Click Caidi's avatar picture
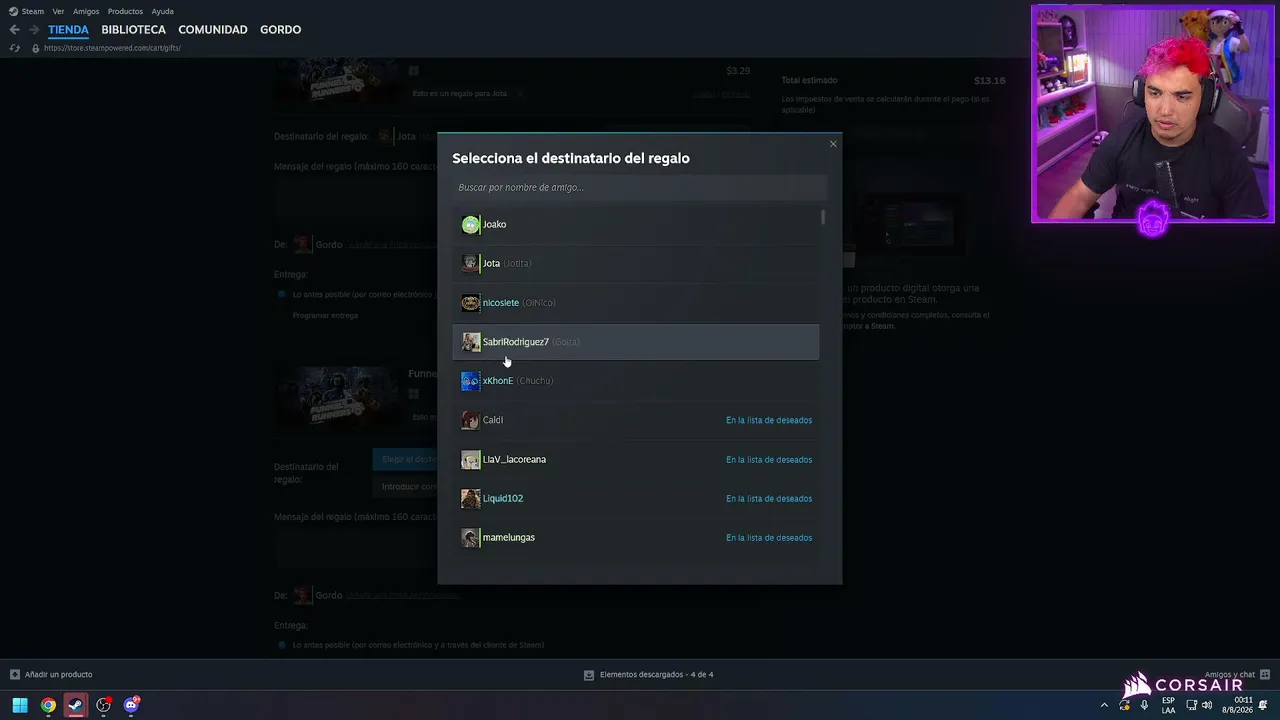Viewport: 1280px width, 720px height. [x=470, y=420]
